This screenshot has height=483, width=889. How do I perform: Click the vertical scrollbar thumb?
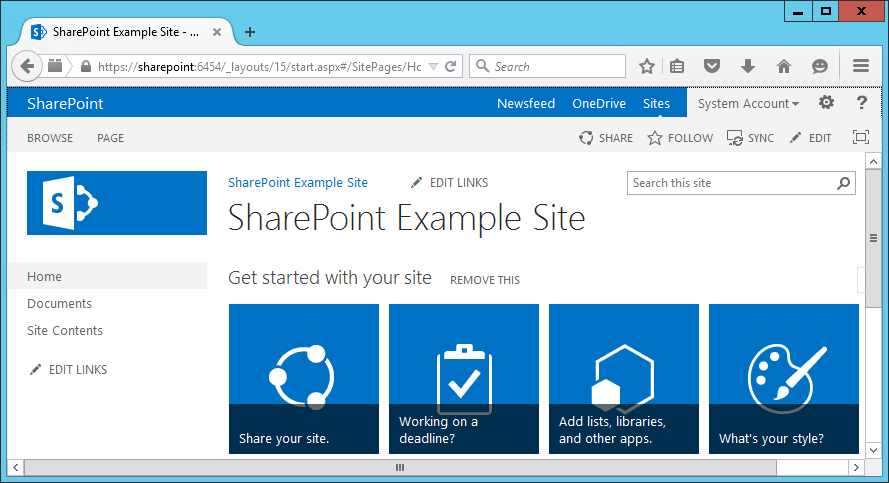[x=873, y=238]
